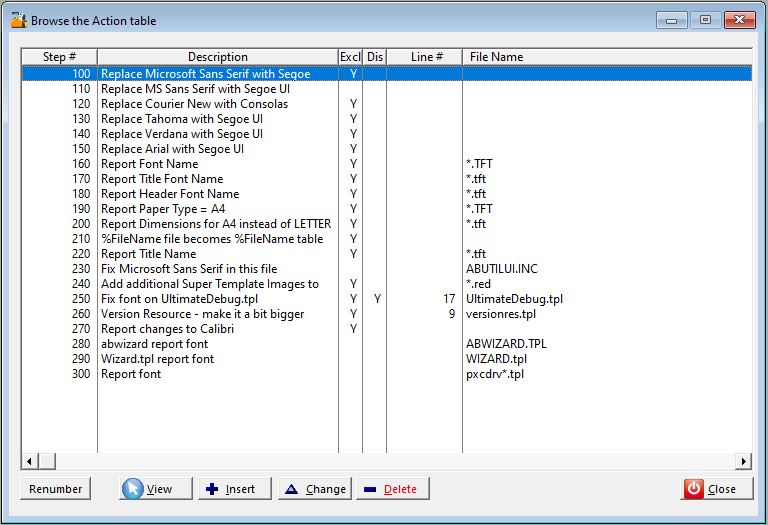Click the Delete button minus icon

click(x=370, y=489)
